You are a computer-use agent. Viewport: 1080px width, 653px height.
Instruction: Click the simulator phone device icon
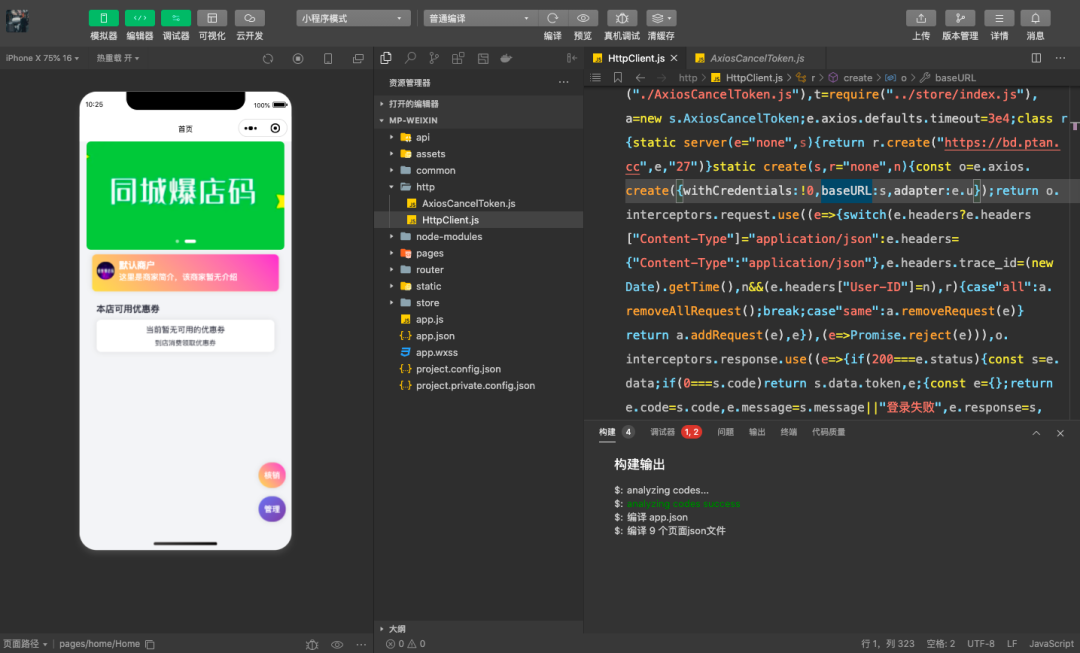pos(328,59)
